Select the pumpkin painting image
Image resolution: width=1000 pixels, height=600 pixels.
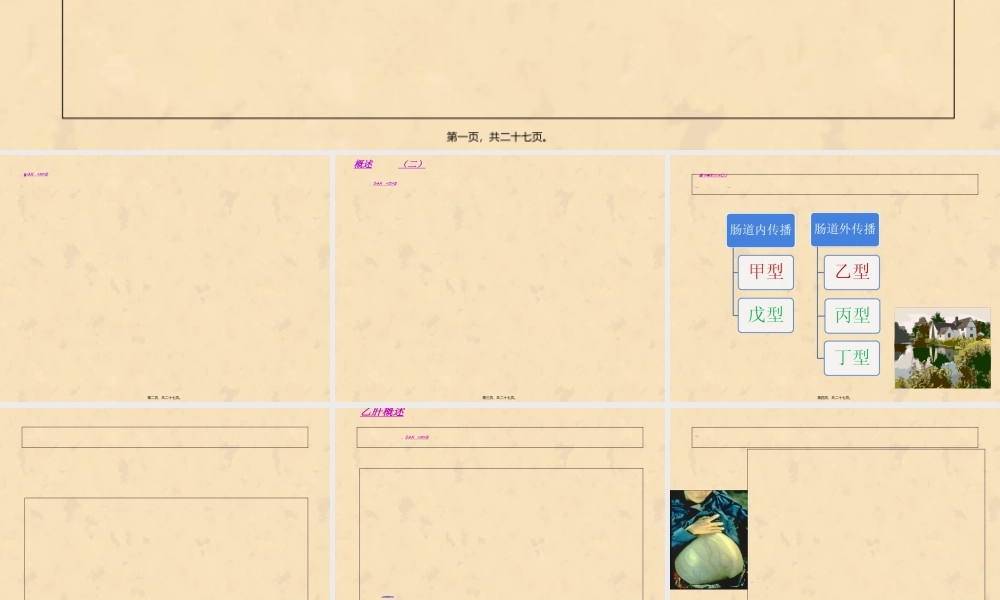point(707,538)
